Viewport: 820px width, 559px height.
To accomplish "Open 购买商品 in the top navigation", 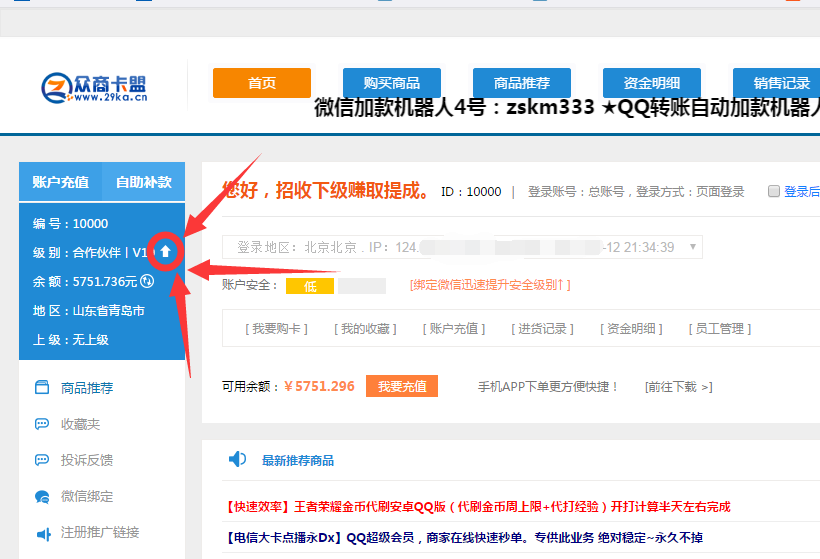I will pos(392,83).
